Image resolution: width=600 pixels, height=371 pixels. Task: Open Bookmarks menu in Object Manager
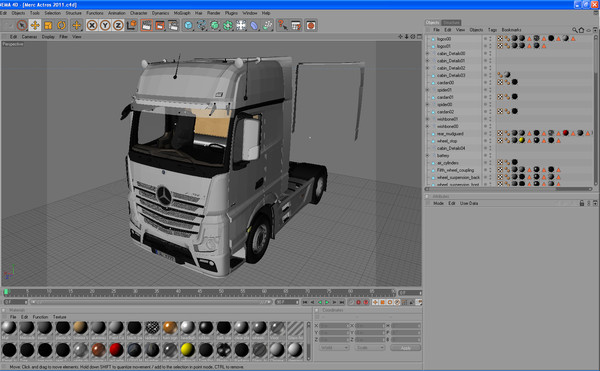(512, 30)
